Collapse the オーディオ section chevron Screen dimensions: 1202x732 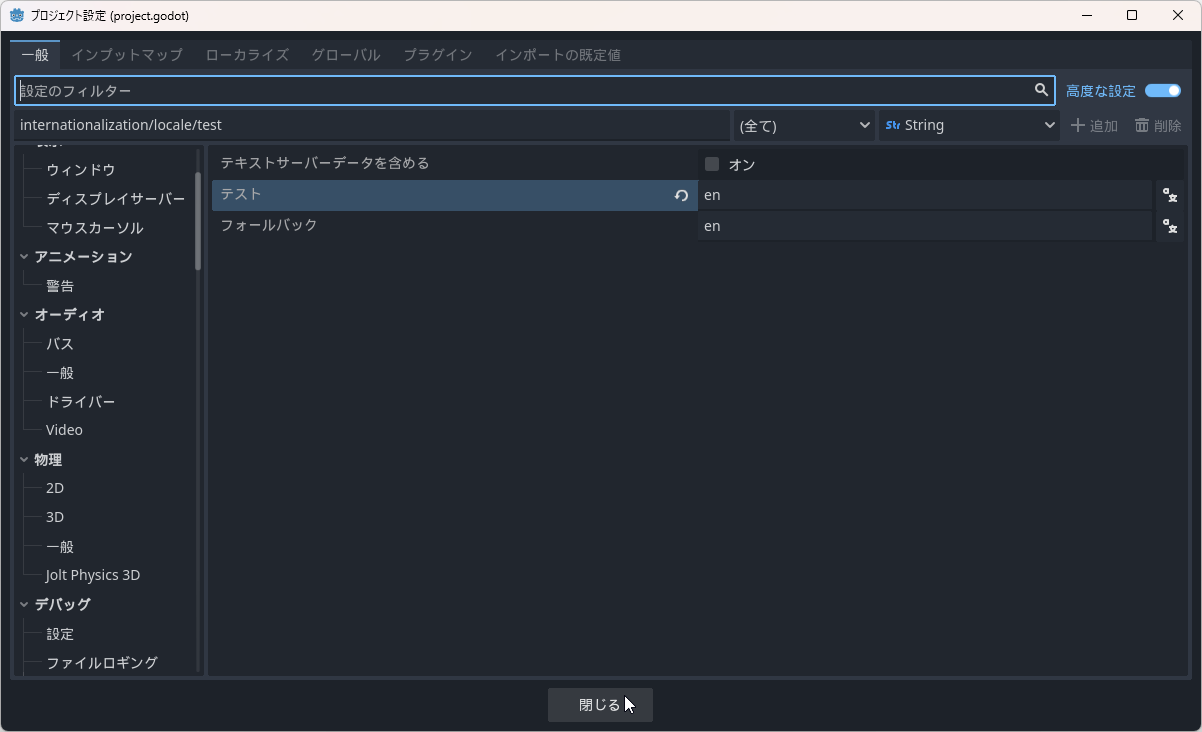pos(24,315)
